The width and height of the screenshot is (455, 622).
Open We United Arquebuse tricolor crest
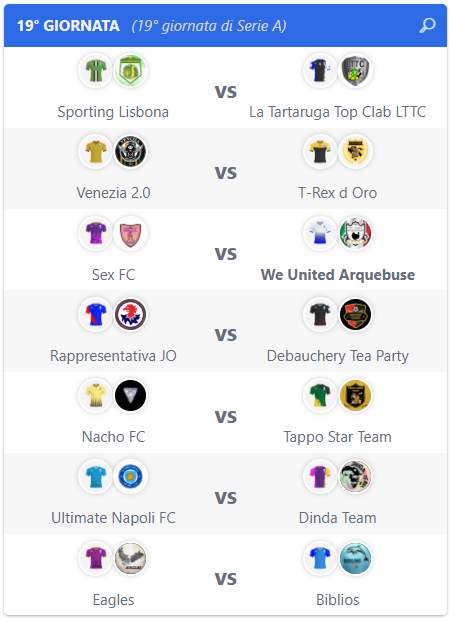(x=355, y=233)
